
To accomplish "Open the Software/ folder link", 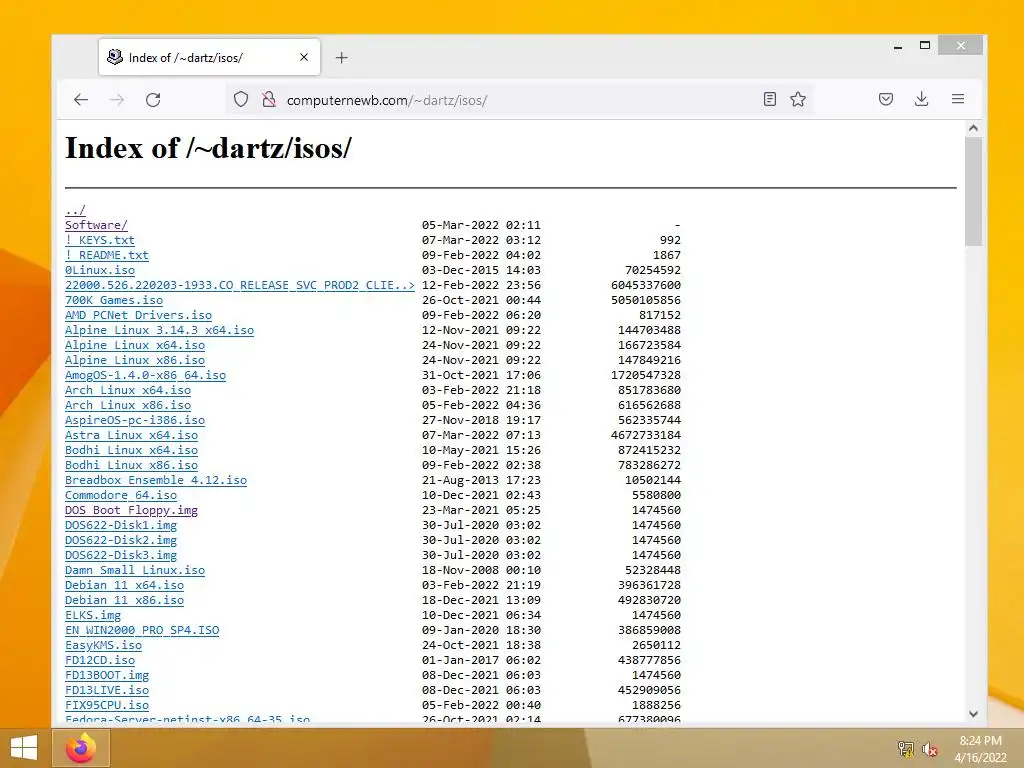I will pos(96,225).
